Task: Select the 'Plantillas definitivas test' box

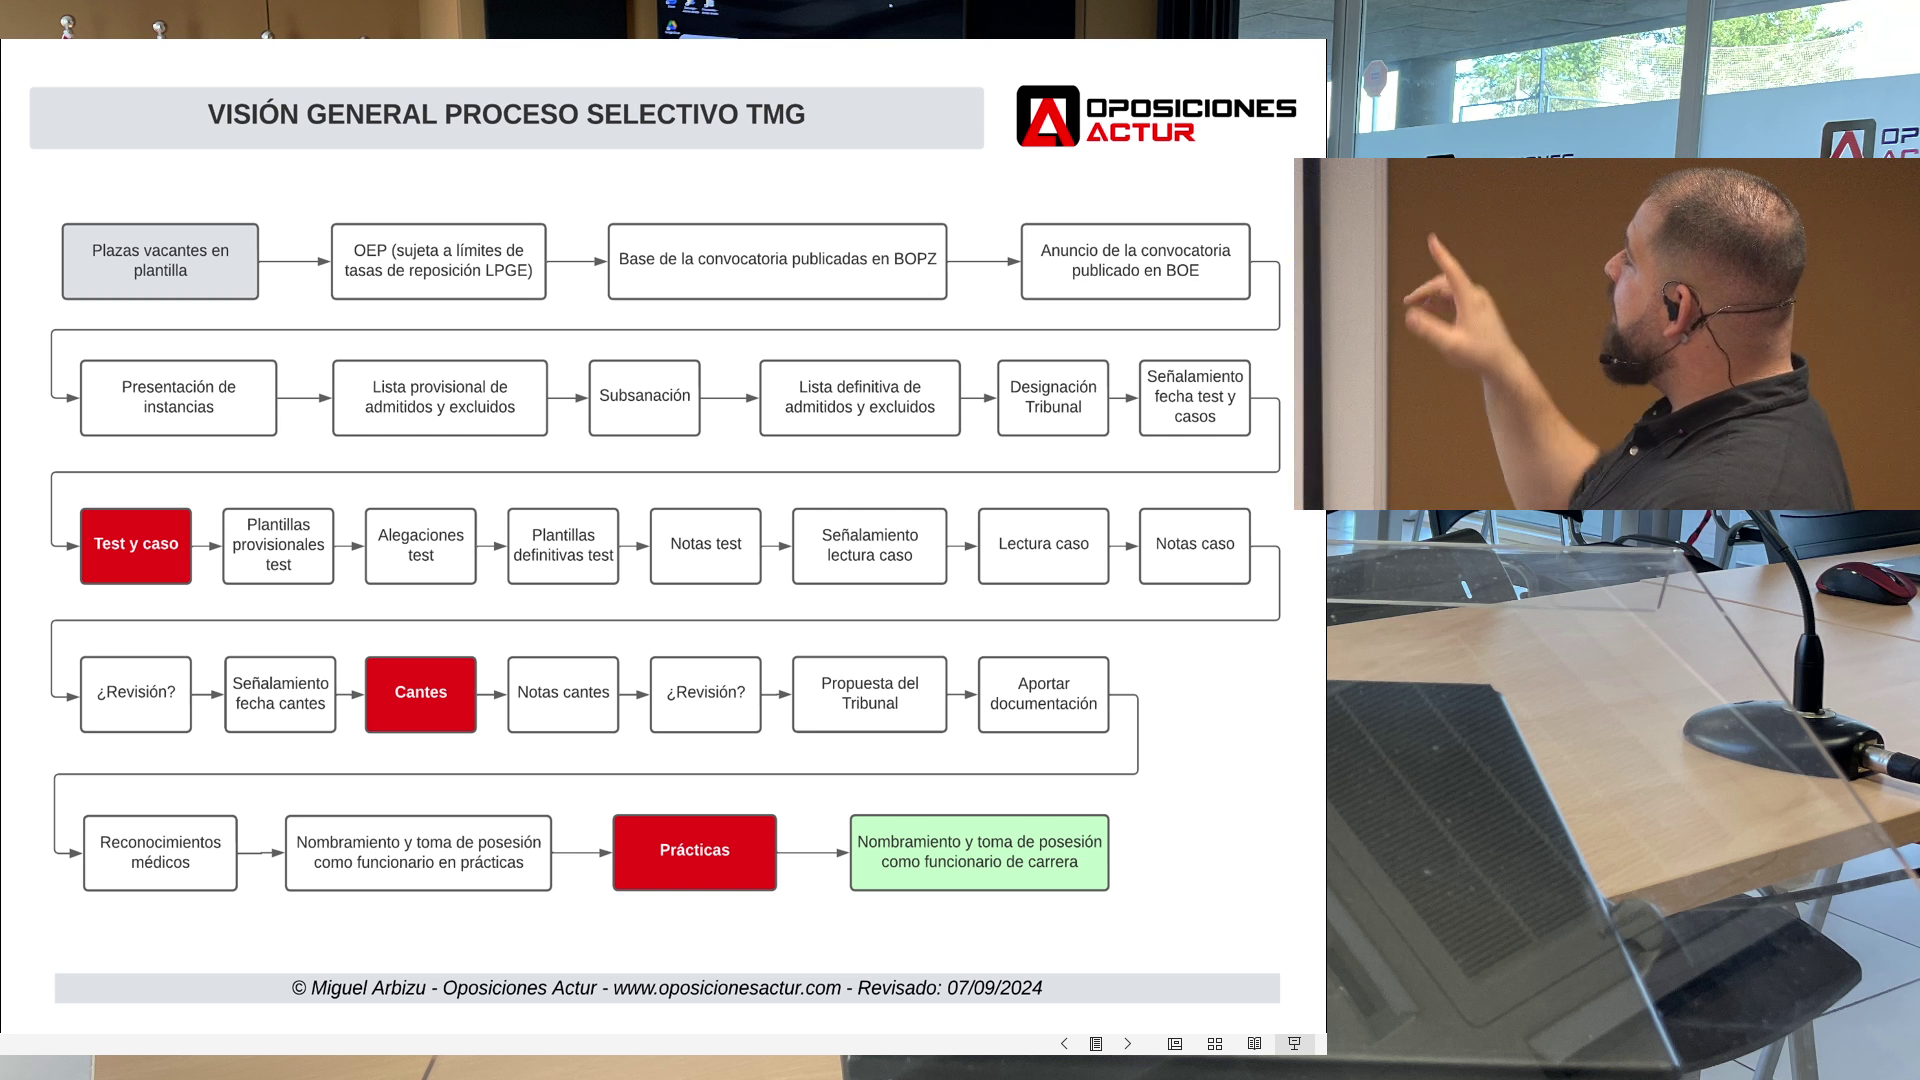Action: tap(563, 546)
